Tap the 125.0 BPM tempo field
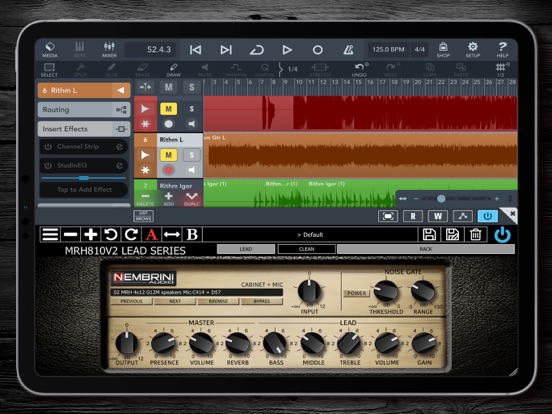Image resolution: width=552 pixels, height=414 pixels. click(388, 50)
